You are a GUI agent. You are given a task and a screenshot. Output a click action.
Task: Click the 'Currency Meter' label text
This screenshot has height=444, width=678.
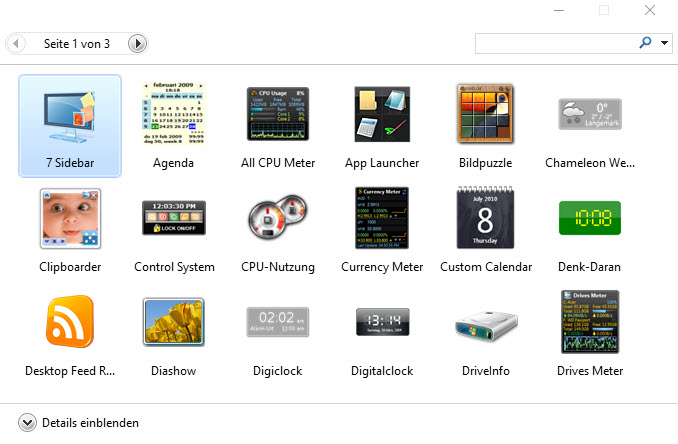pos(382,267)
